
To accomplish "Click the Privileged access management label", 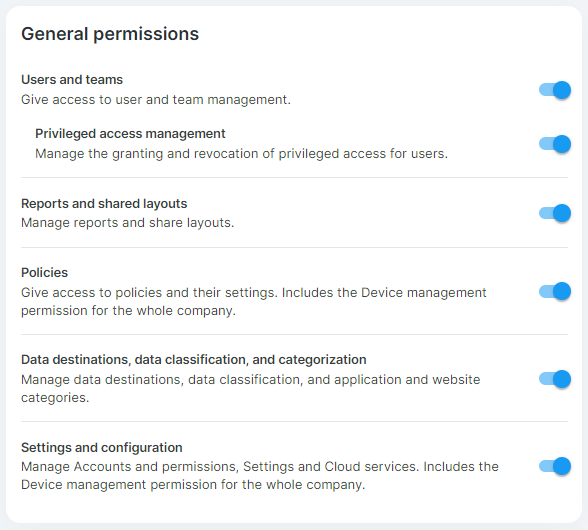I will point(130,134).
